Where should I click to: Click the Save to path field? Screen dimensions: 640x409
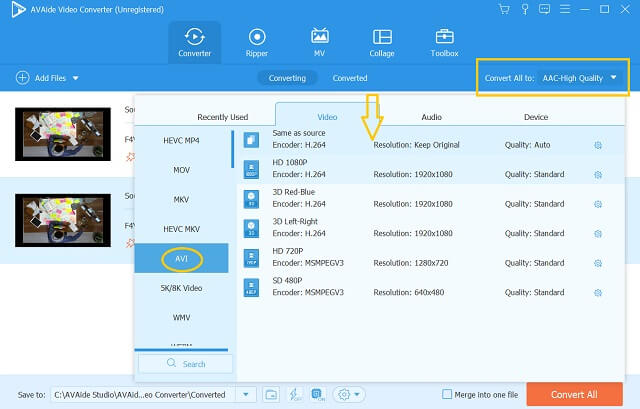144,395
